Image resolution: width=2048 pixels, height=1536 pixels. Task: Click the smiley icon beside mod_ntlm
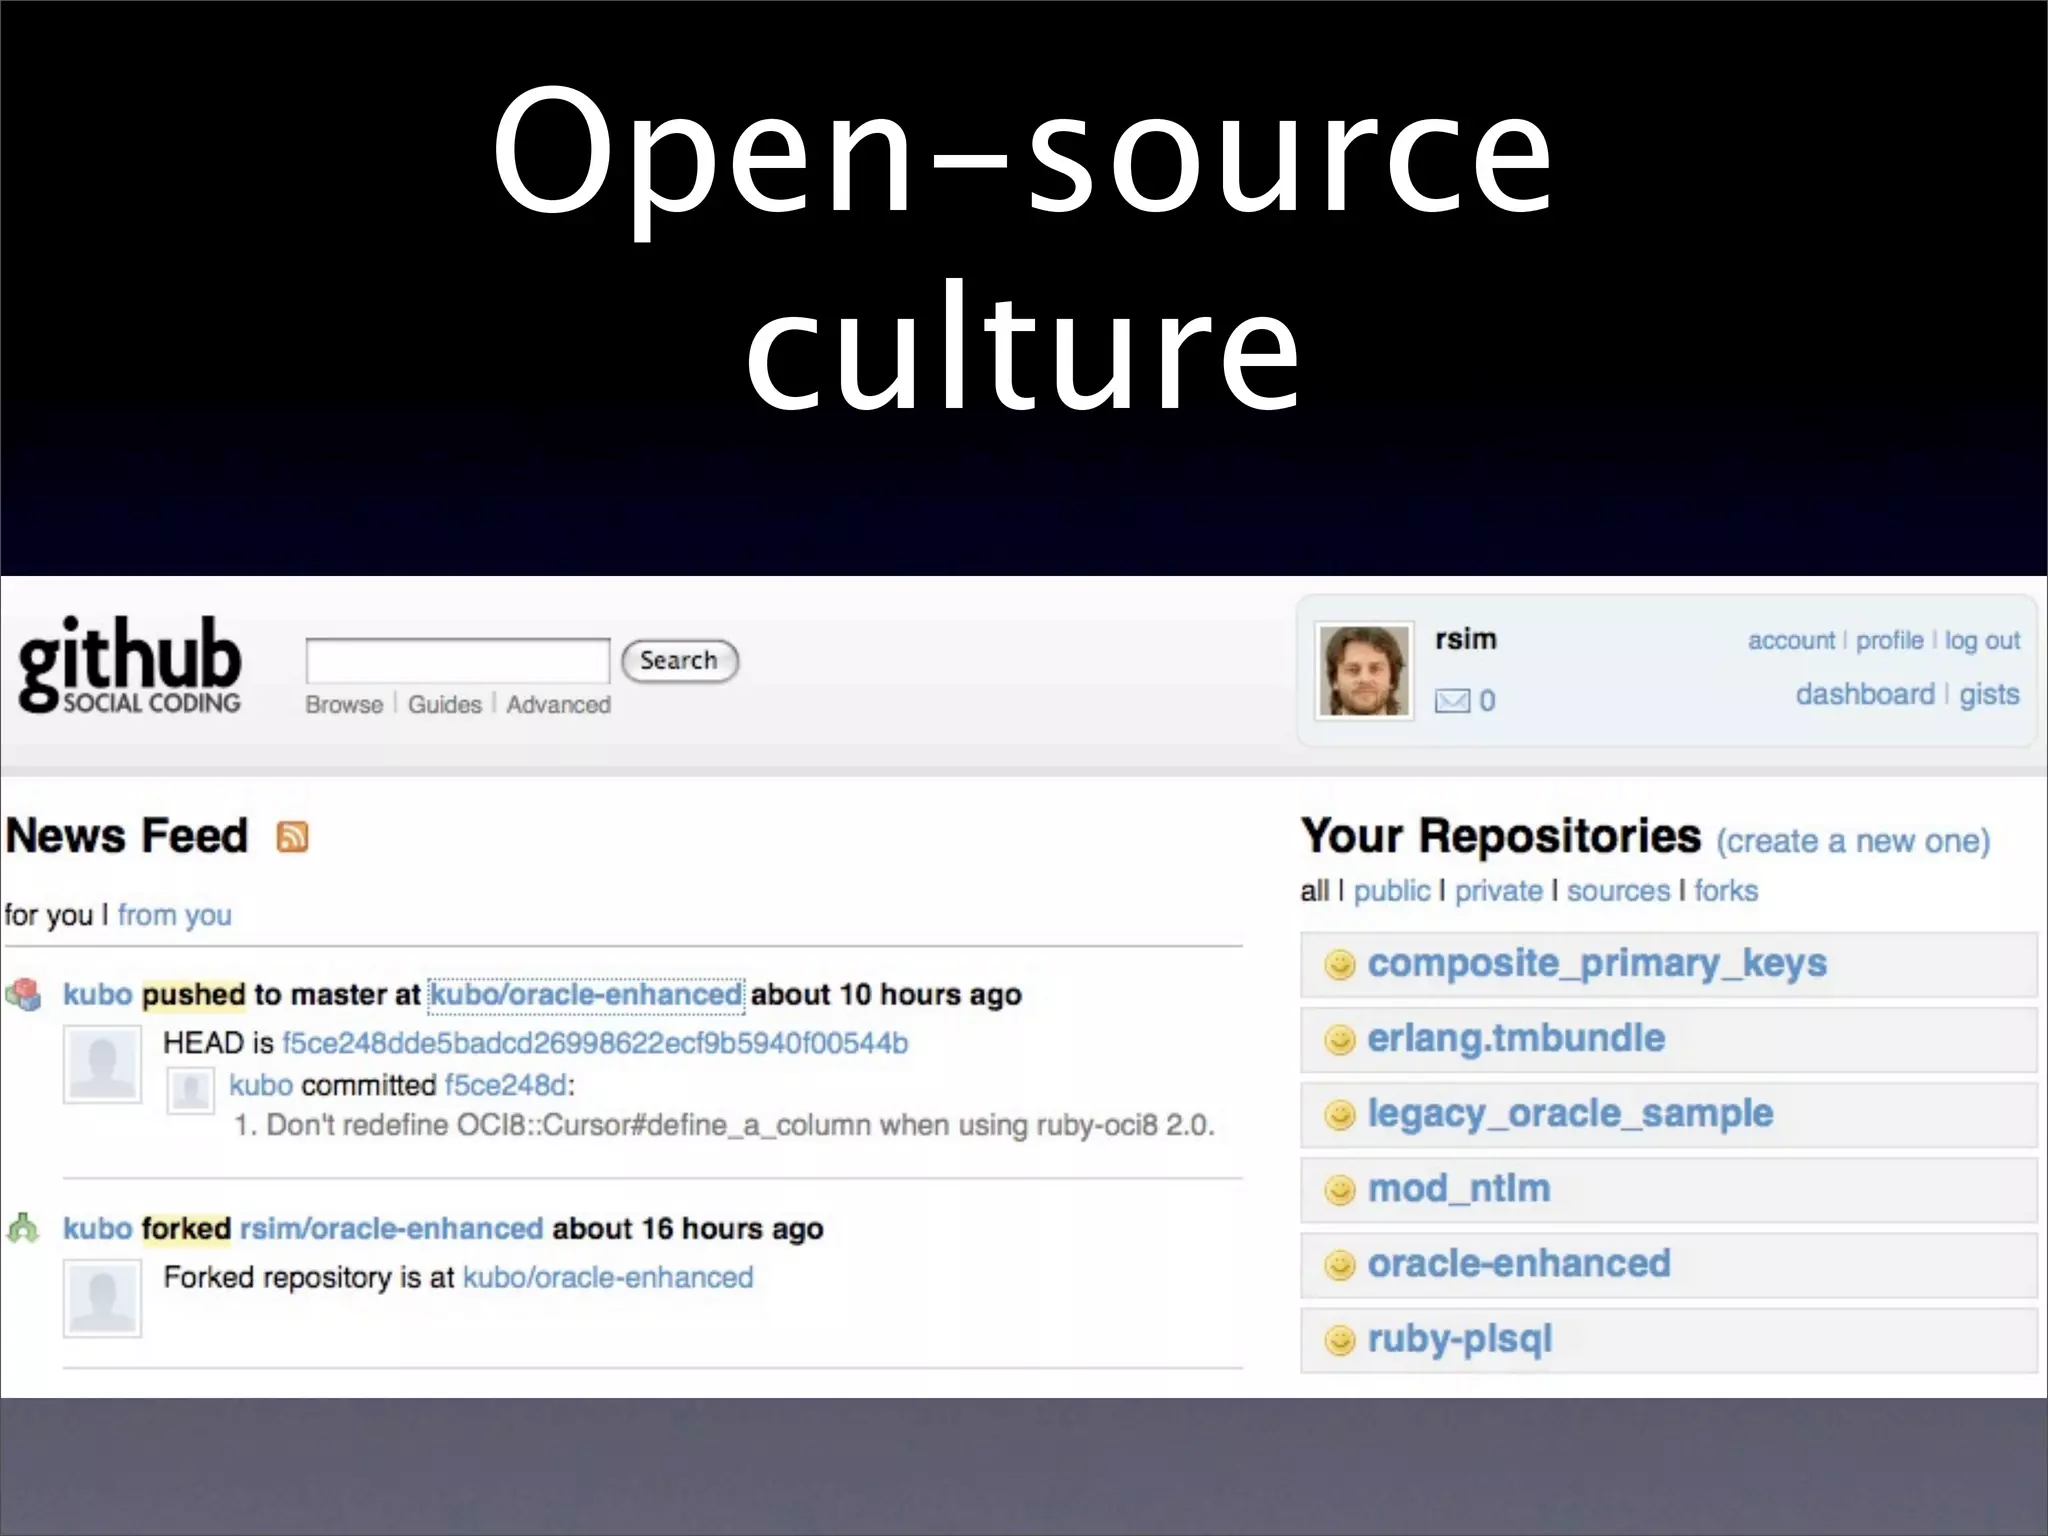coord(1339,1190)
